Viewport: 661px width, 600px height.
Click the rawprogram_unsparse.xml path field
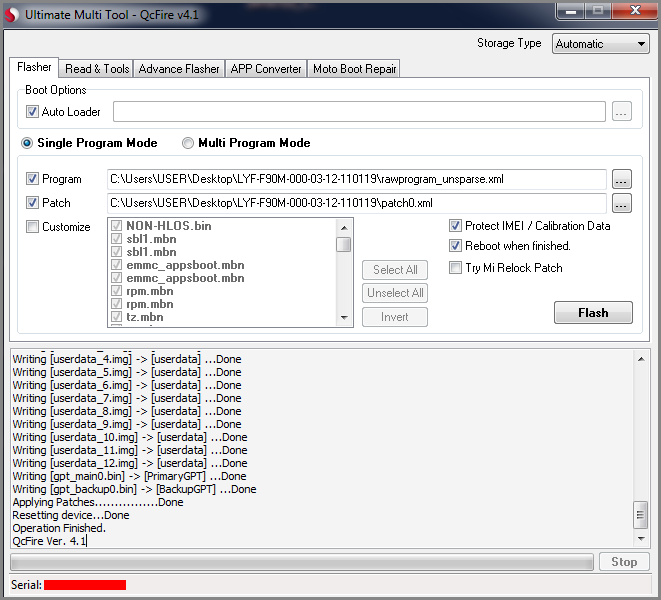(x=356, y=180)
